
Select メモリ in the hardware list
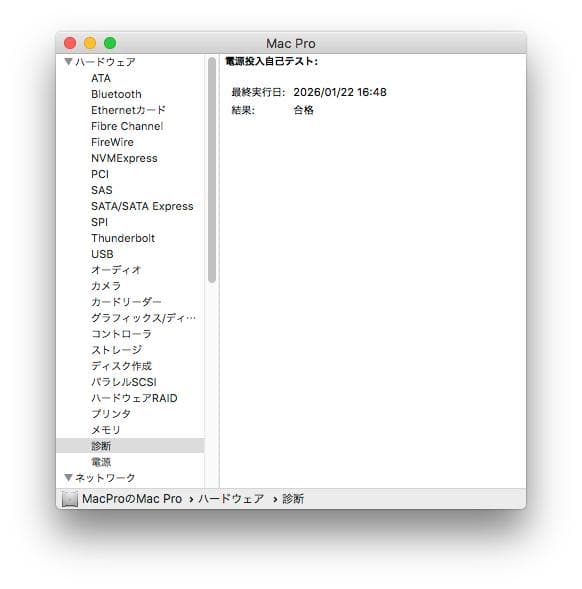[x=106, y=430]
